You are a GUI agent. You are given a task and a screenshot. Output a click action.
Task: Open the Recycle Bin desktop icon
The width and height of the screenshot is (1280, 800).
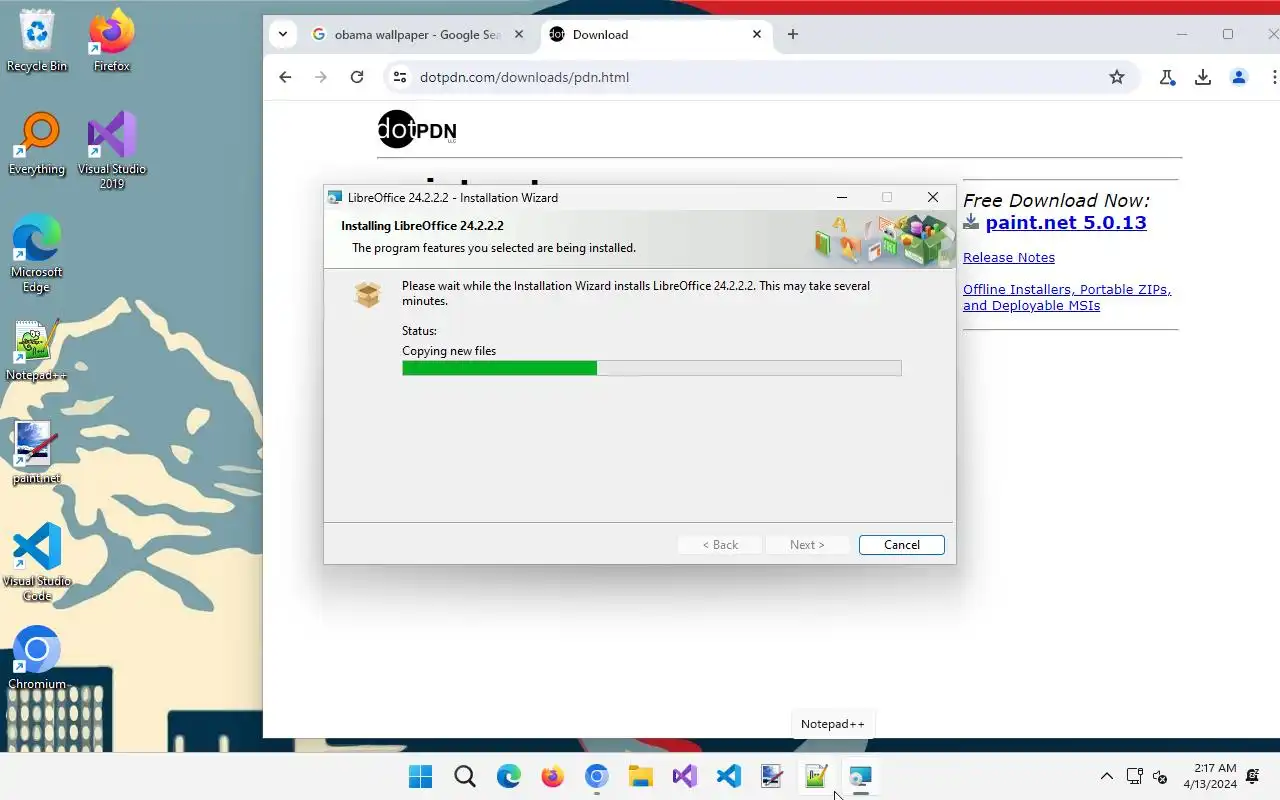(37, 40)
